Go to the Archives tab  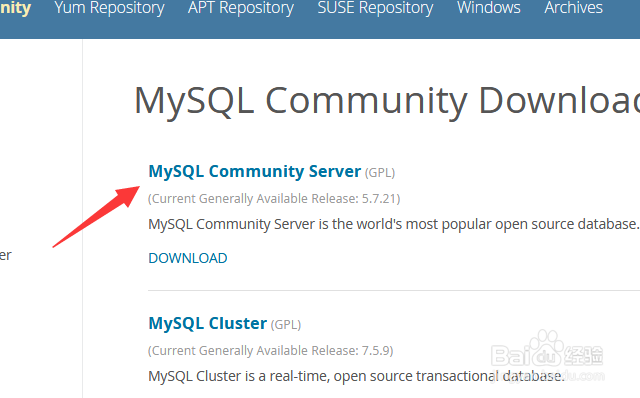pos(573,8)
